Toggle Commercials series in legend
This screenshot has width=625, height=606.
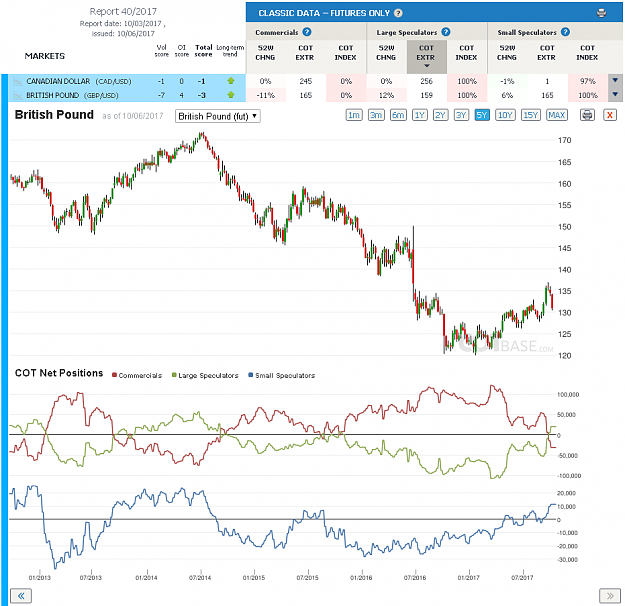coord(137,375)
